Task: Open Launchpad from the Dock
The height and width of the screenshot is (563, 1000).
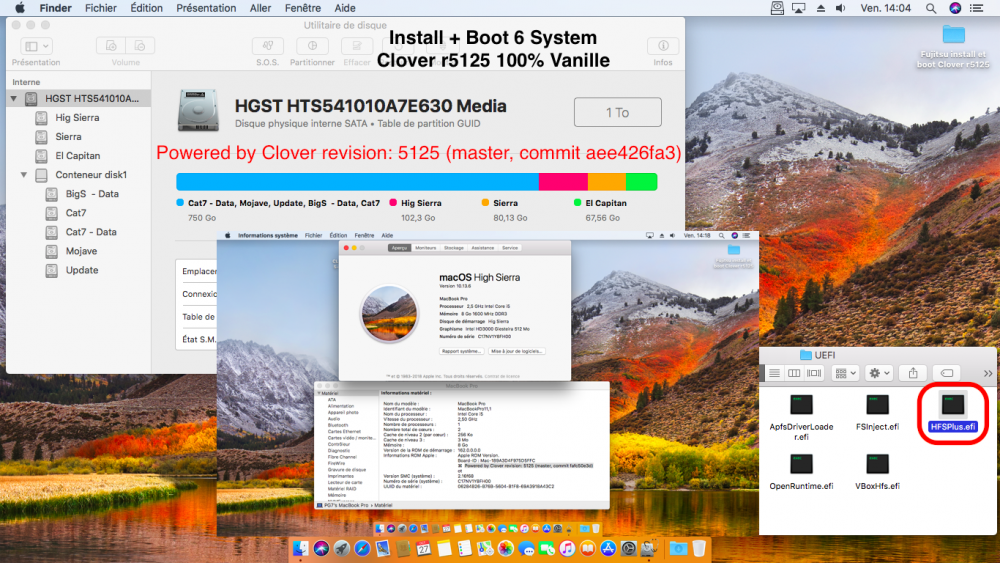Action: point(341,548)
